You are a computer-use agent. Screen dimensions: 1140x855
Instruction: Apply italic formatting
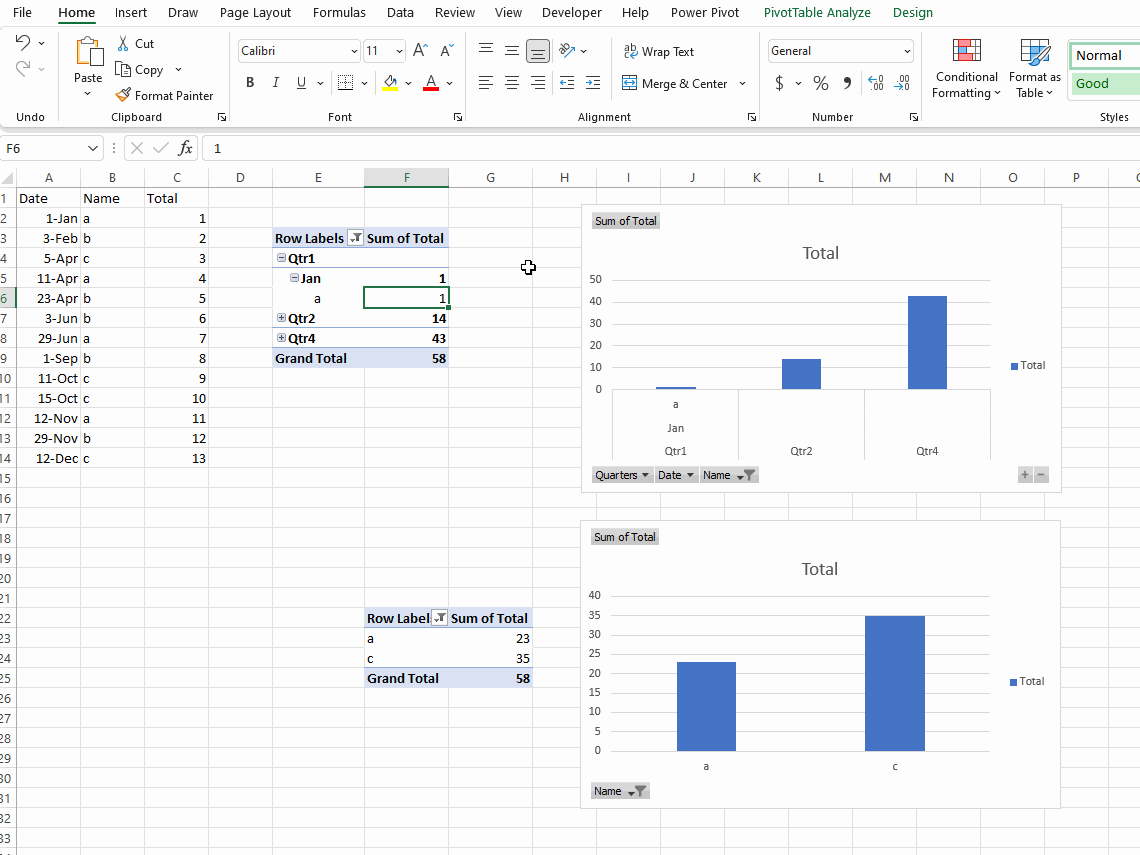(x=275, y=82)
